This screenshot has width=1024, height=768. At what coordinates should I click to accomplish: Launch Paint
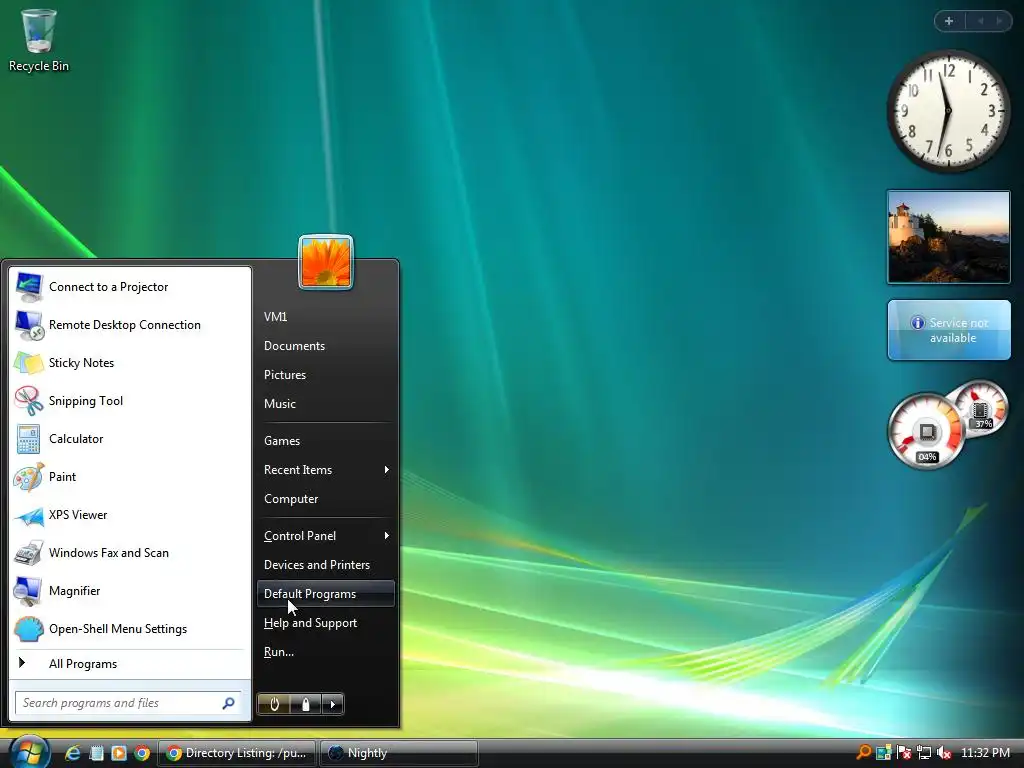(x=129, y=477)
